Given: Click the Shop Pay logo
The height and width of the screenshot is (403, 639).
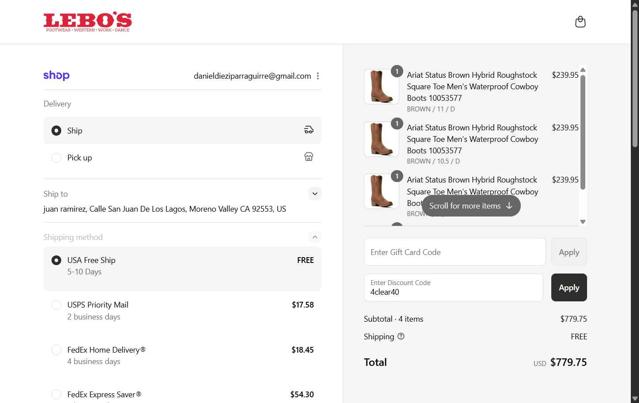Looking at the screenshot, I should 56,75.
